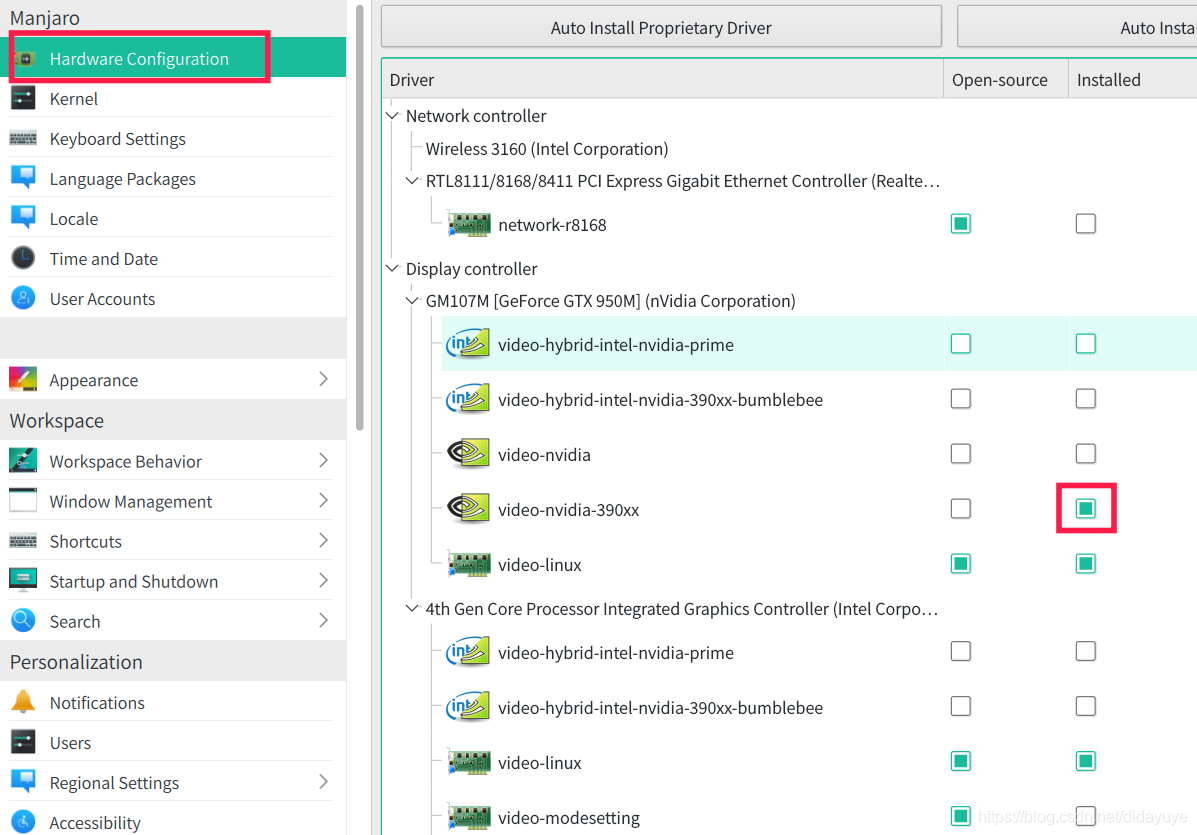
Task: Toggle Open-source checkbox for video-nvidia-390xx
Action: [960, 508]
